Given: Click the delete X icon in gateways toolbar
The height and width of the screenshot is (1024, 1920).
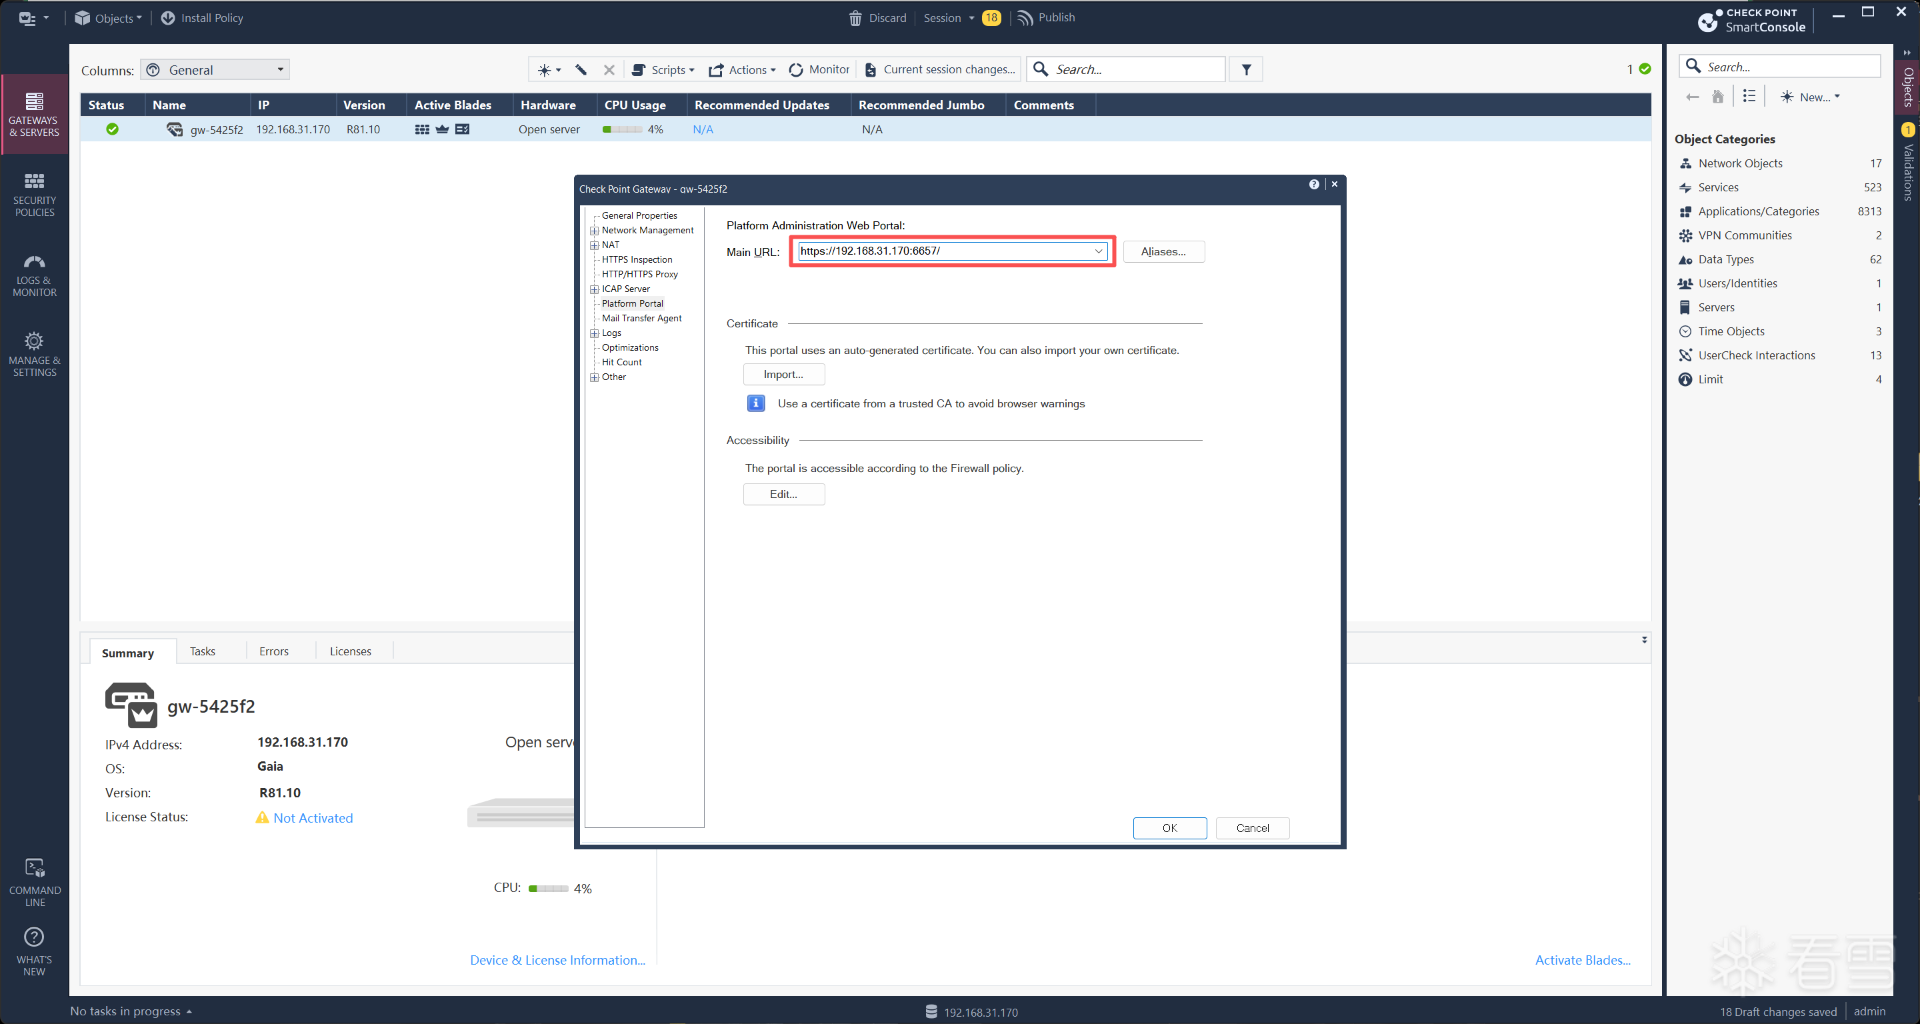Looking at the screenshot, I should 609,70.
